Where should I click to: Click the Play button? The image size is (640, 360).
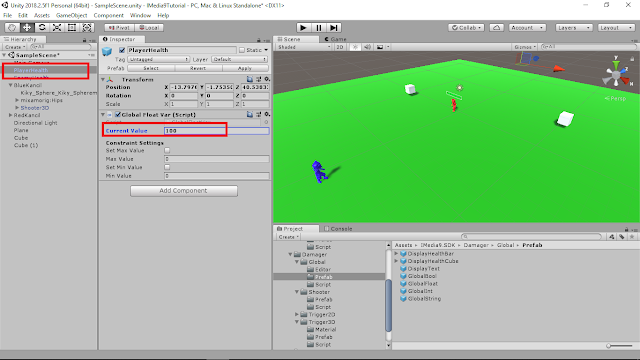303,28
